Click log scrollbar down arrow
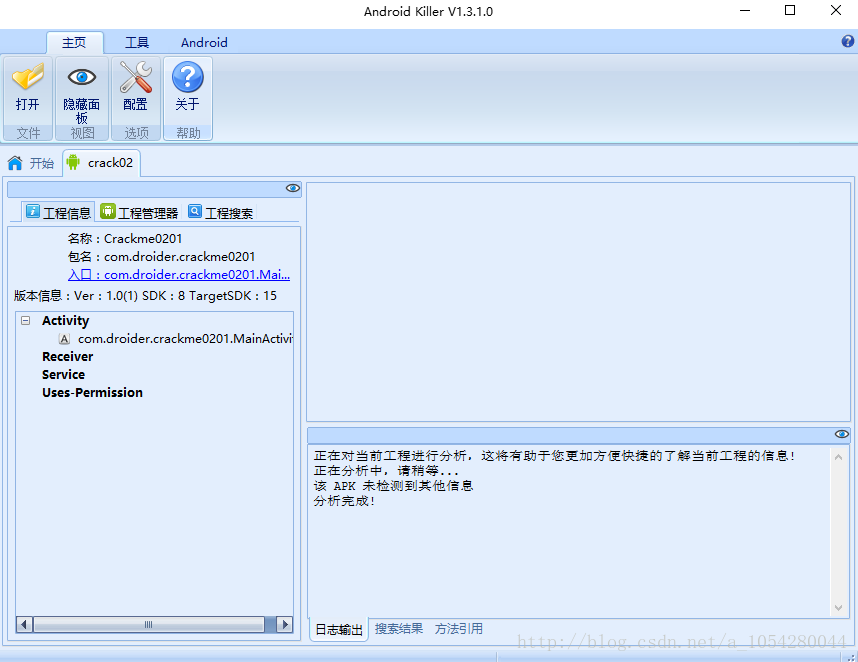The width and height of the screenshot is (858, 662). (838, 608)
